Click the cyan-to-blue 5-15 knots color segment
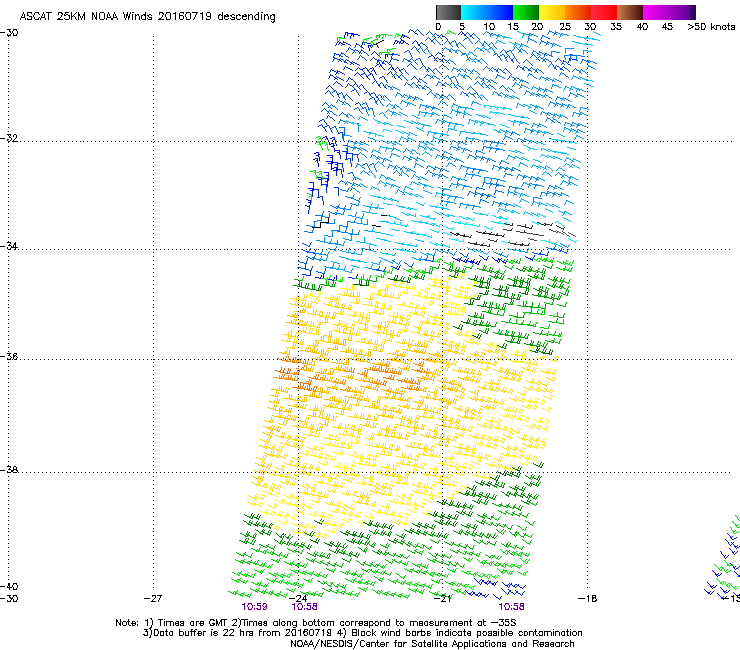 coord(487,12)
